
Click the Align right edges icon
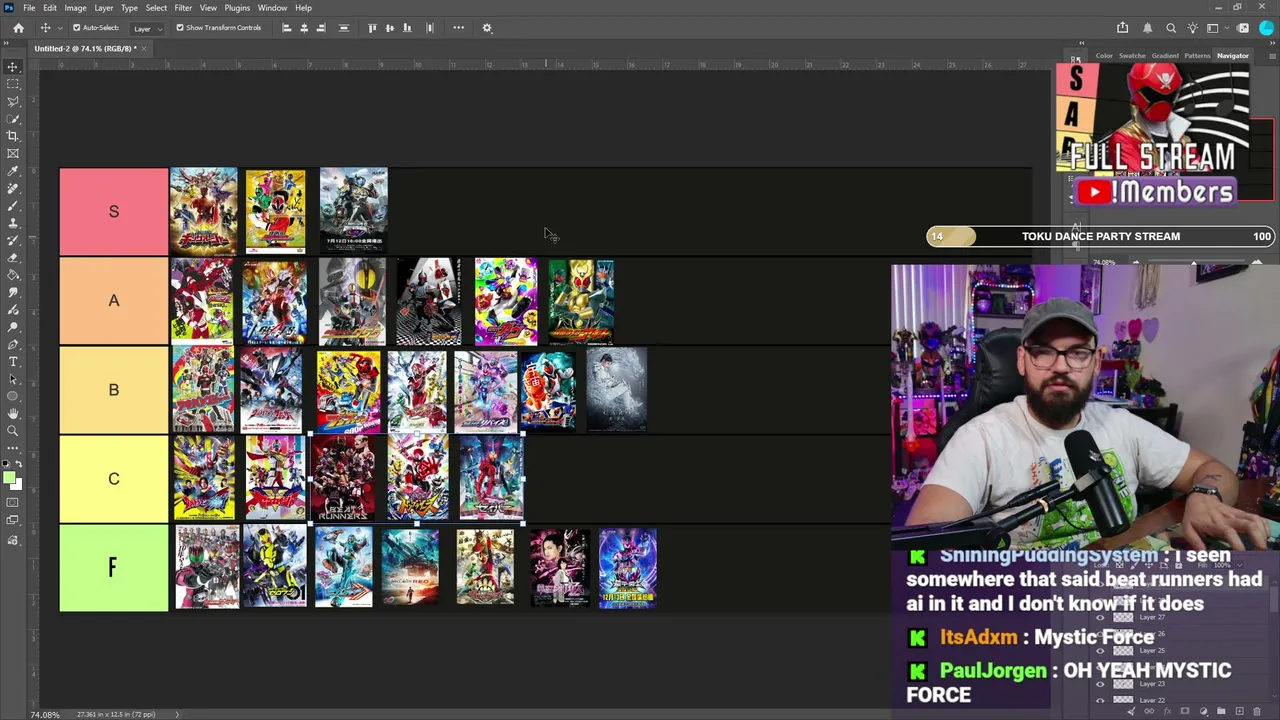(321, 28)
